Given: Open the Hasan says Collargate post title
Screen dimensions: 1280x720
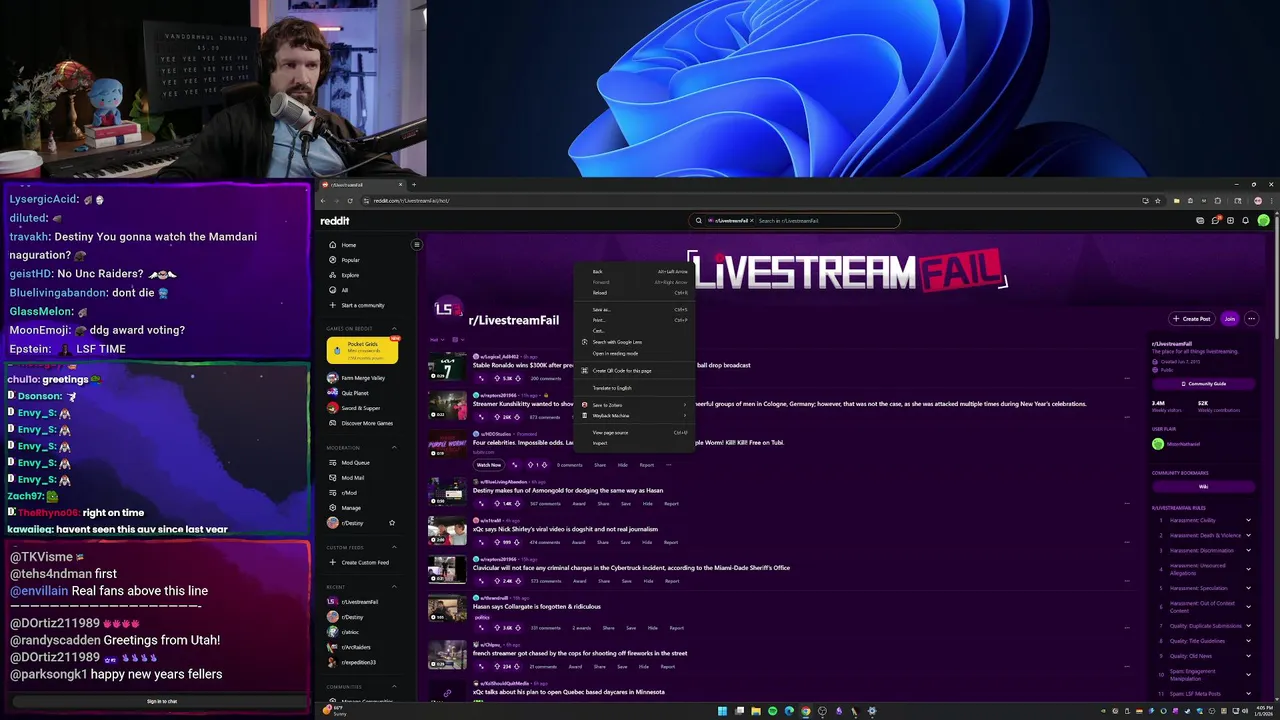Looking at the screenshot, I should [x=537, y=606].
